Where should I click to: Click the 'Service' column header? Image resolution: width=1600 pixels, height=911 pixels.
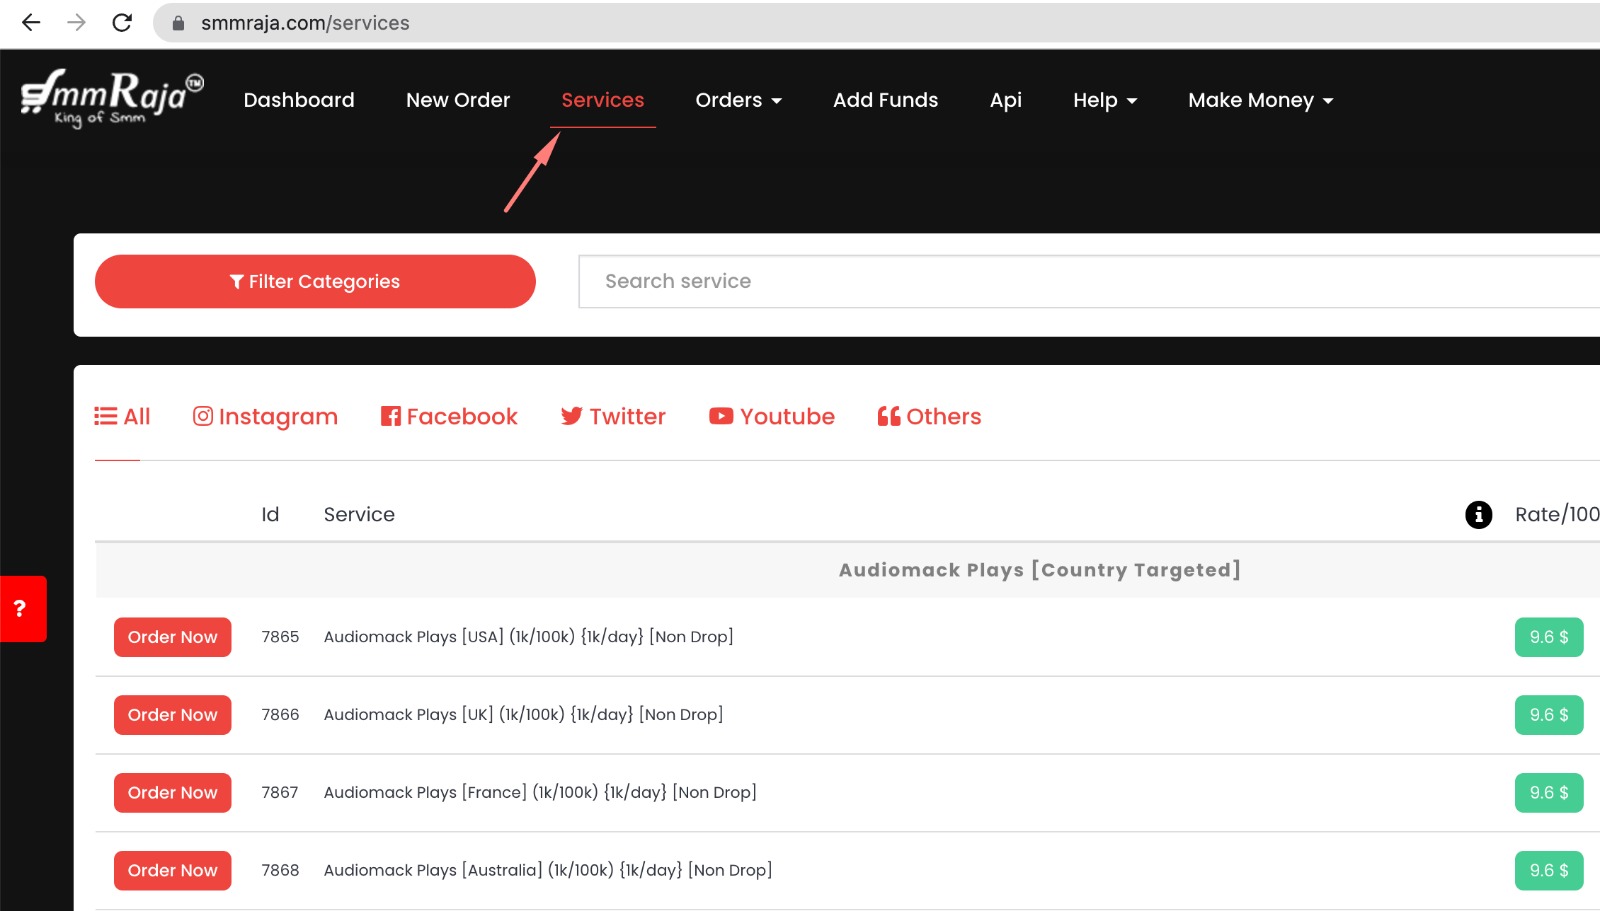pyautogui.click(x=359, y=514)
